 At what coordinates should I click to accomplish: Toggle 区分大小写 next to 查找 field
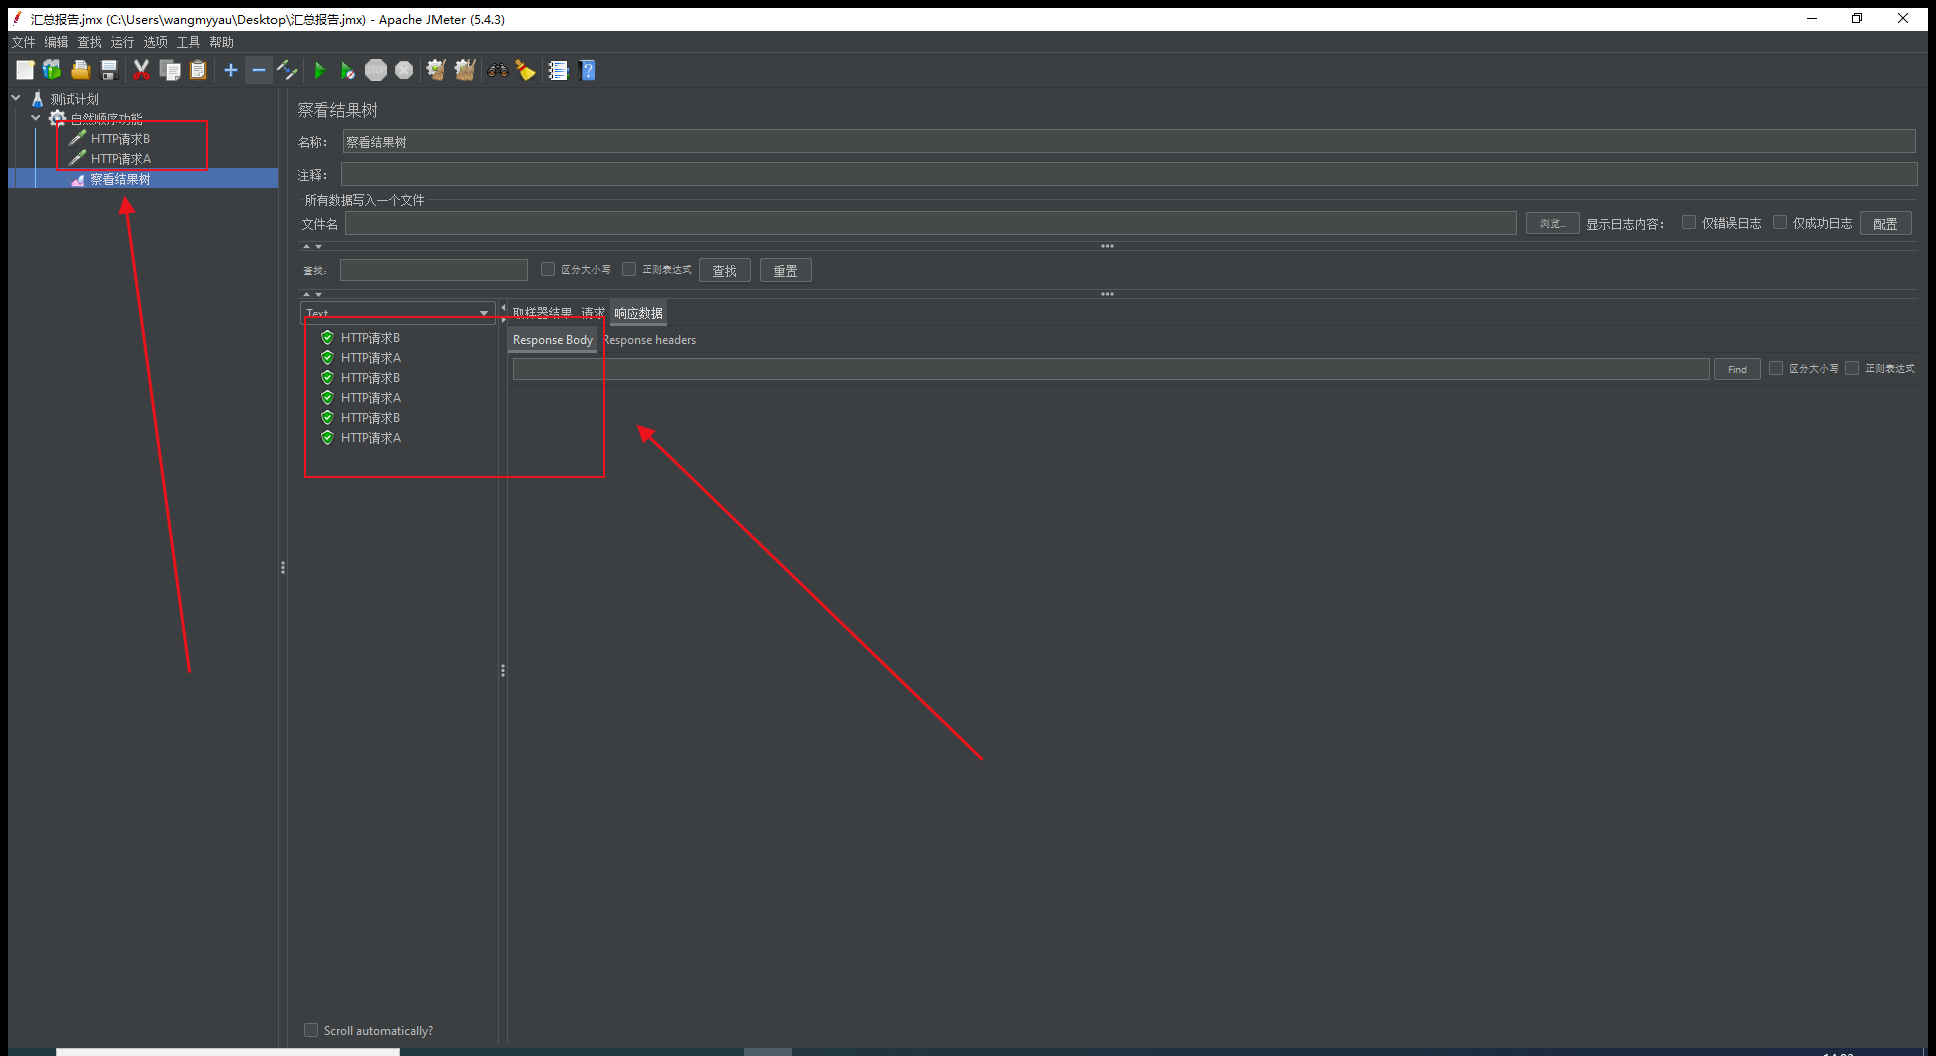point(548,269)
